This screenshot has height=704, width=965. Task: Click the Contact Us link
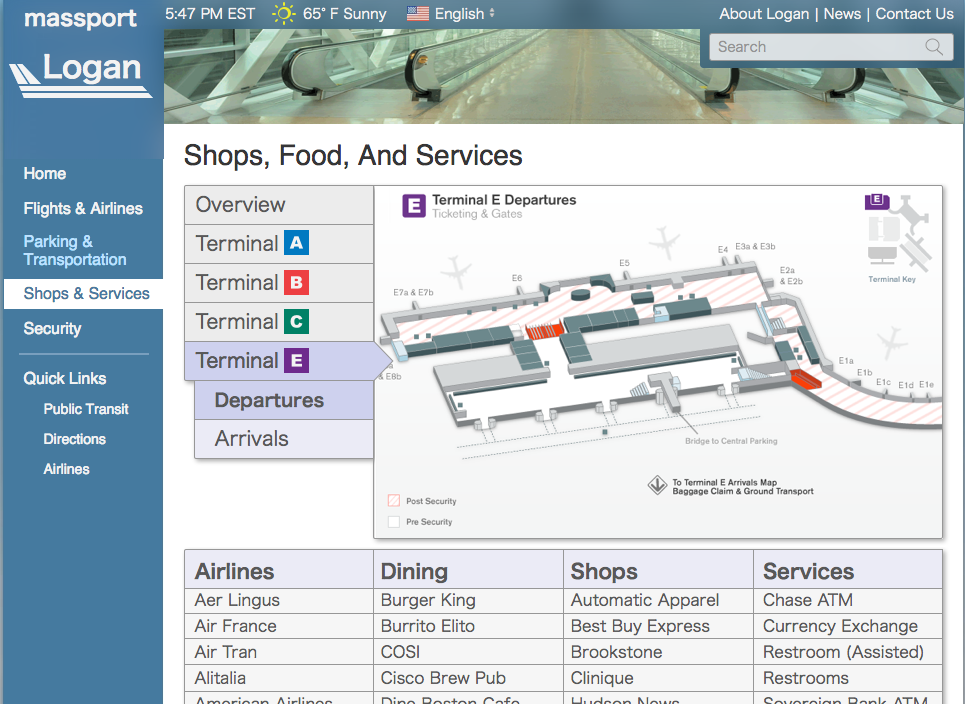[914, 14]
